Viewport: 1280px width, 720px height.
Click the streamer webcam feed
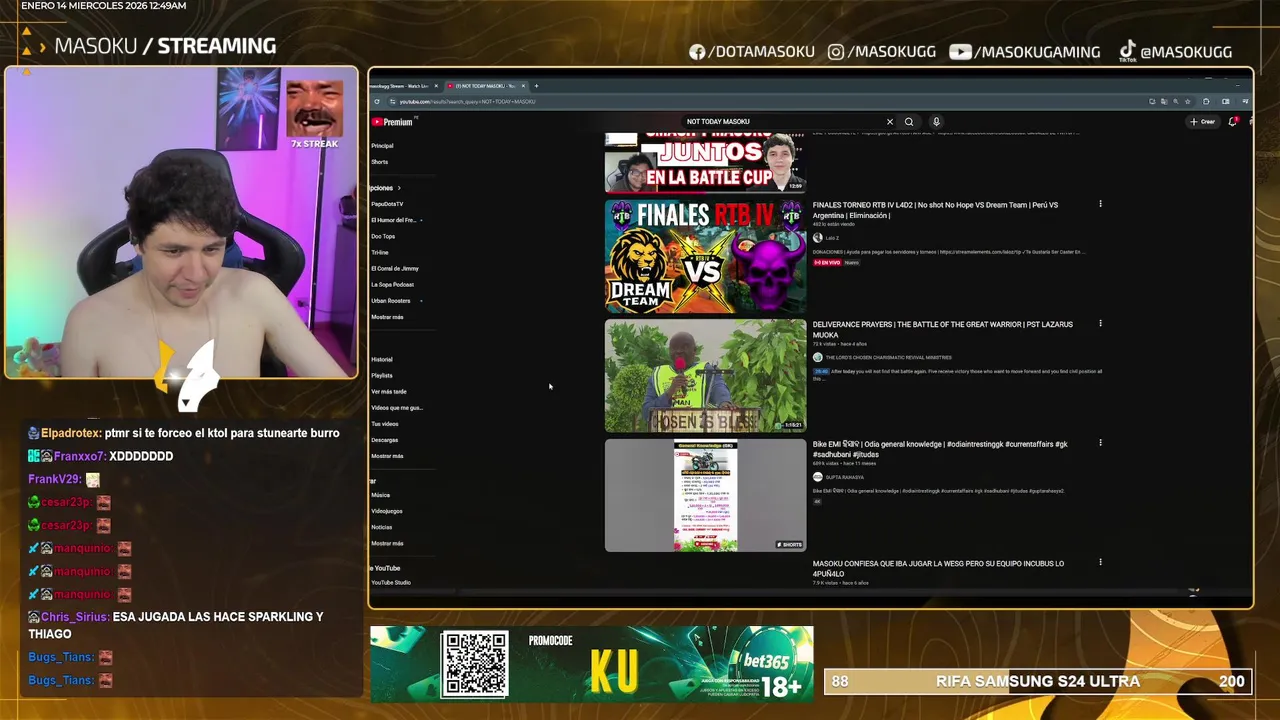point(181,222)
